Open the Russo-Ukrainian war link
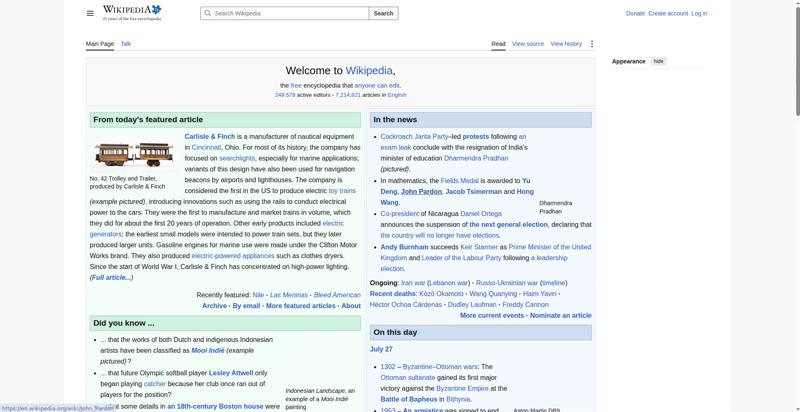This screenshot has height=412, width=800. 507,282
